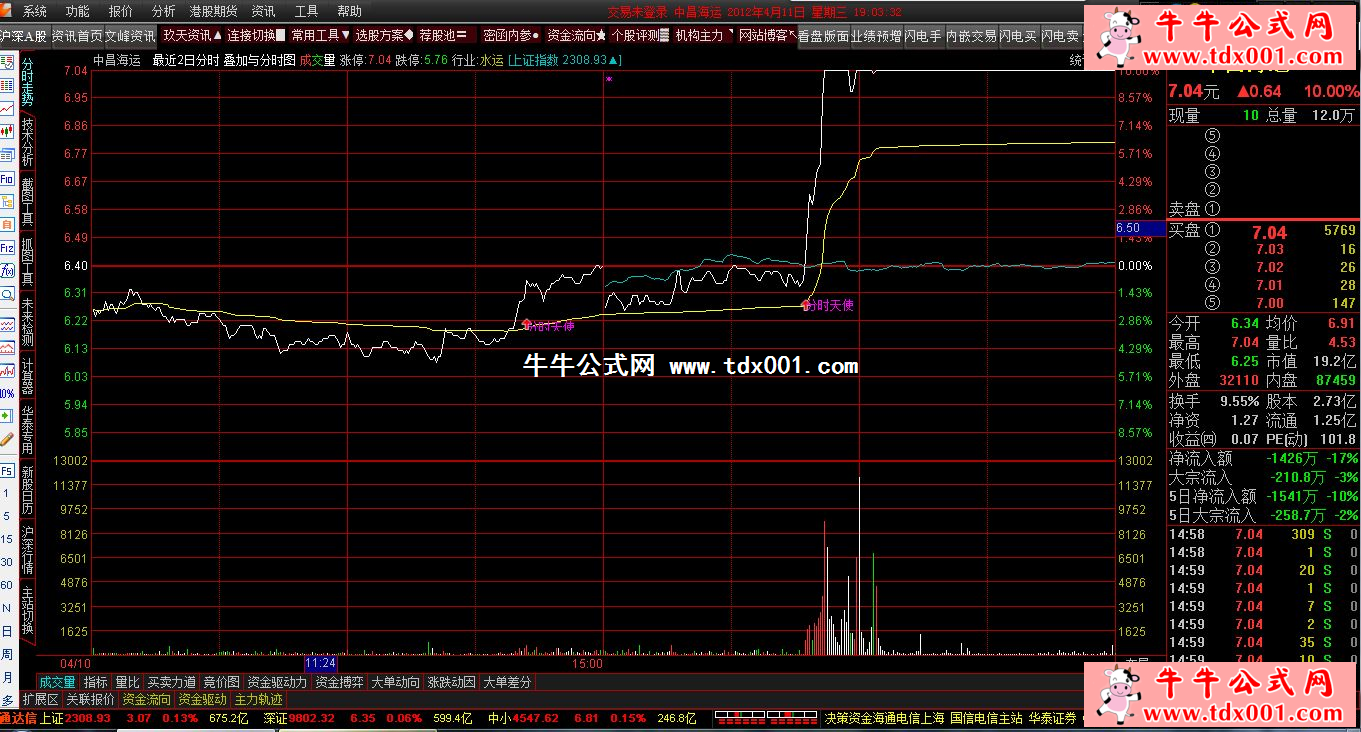1361x732 pixels.
Task: Toggle the 资金驱动 indicator at bottom
Action: tap(202, 700)
